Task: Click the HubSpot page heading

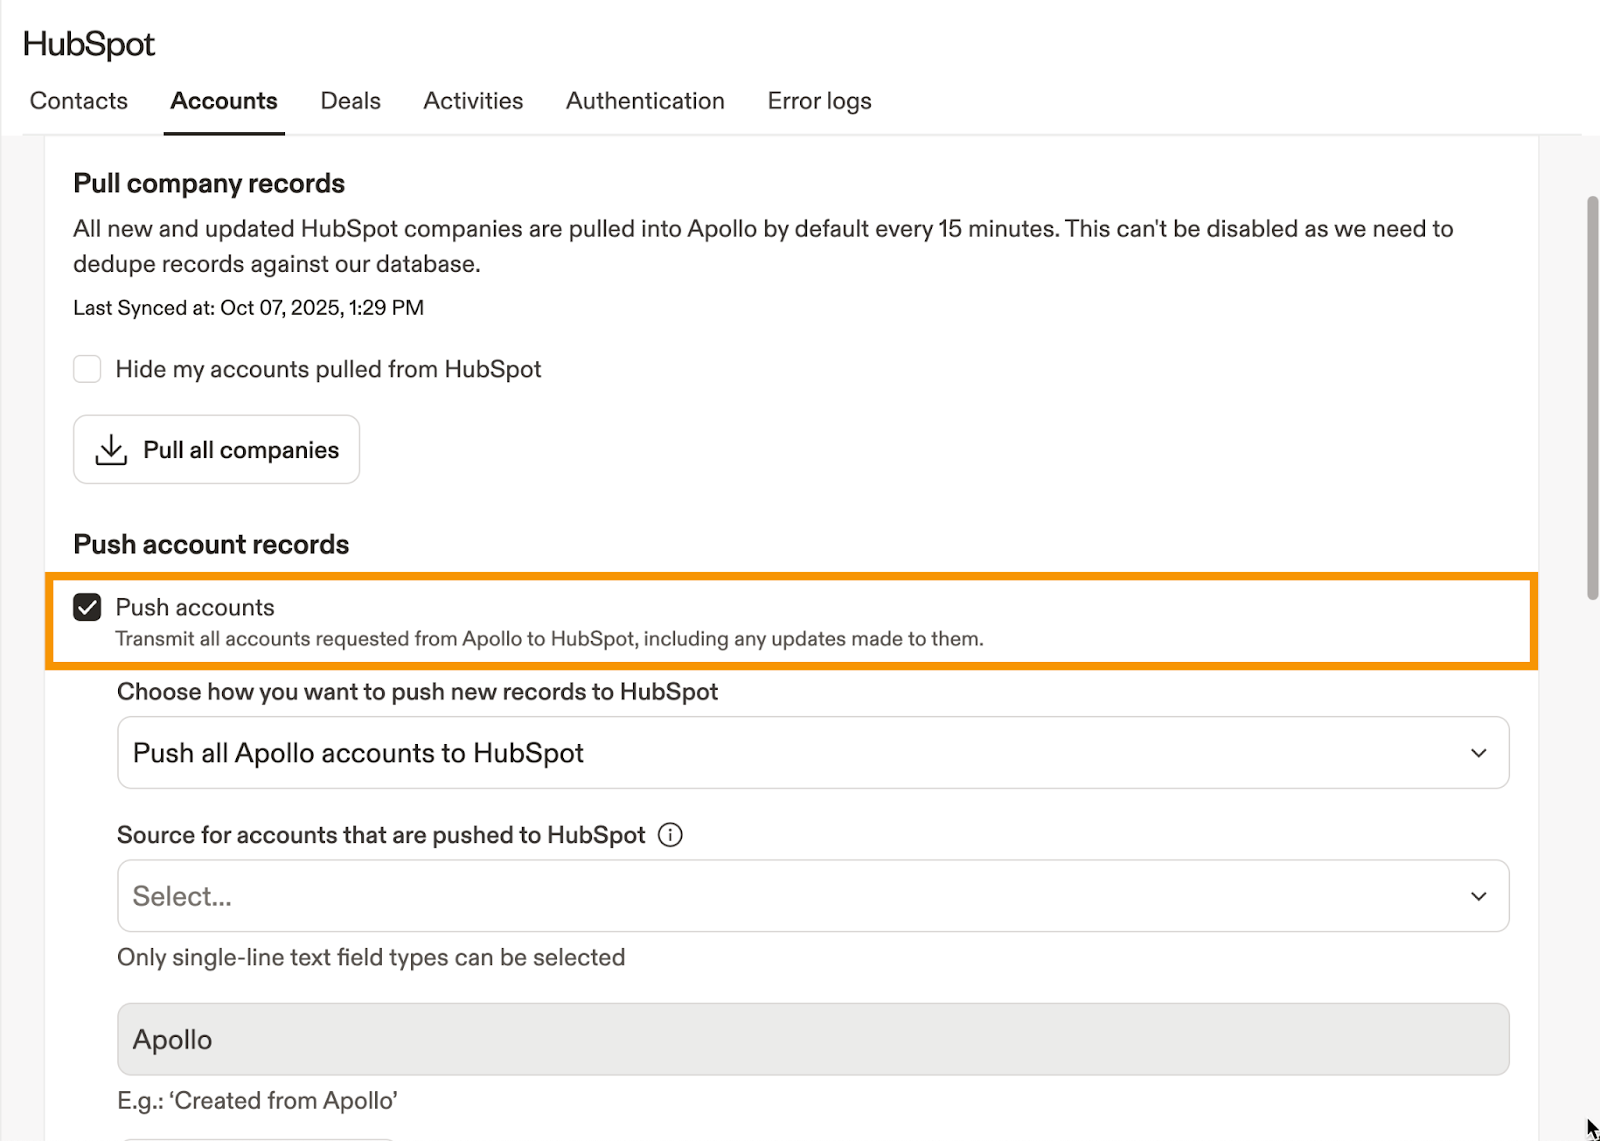Action: tap(89, 44)
